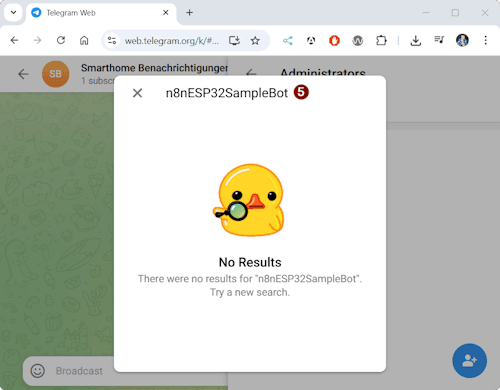Click the browser back button

pyautogui.click(x=14, y=41)
